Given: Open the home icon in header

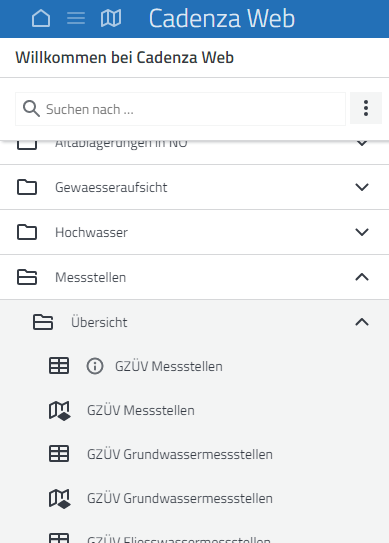Looking at the screenshot, I should pos(41,18).
